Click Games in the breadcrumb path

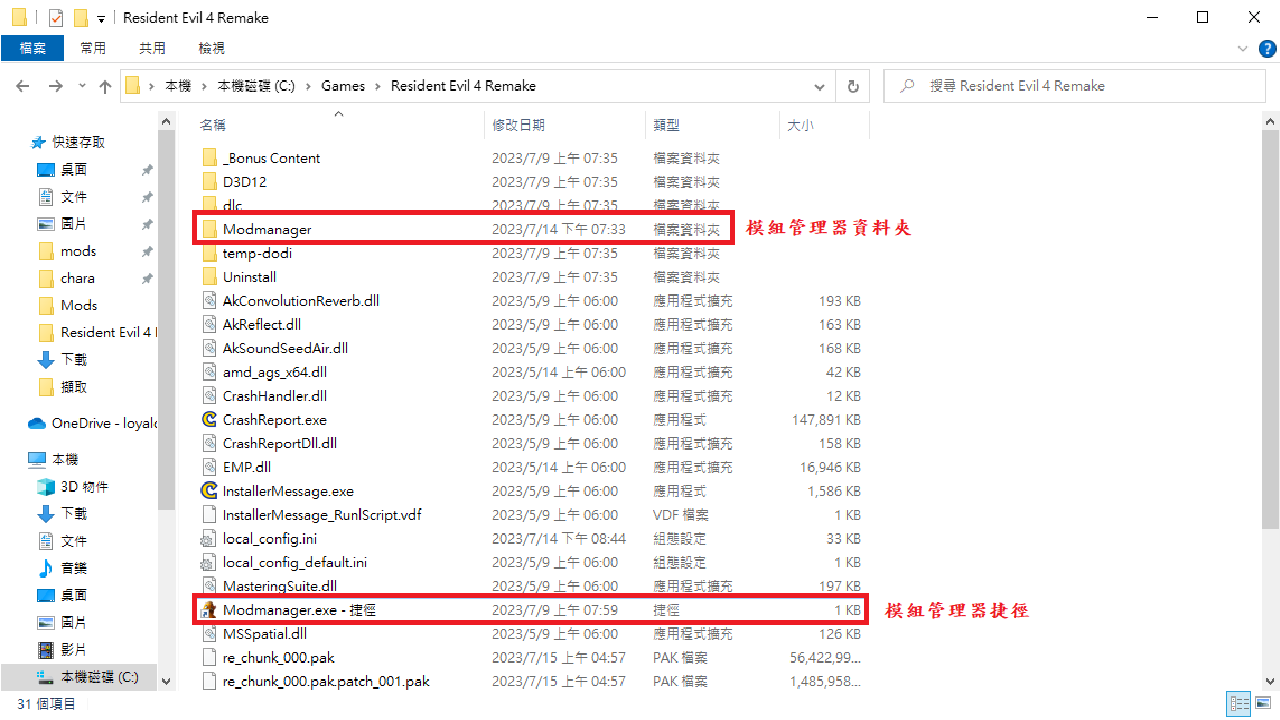342,86
